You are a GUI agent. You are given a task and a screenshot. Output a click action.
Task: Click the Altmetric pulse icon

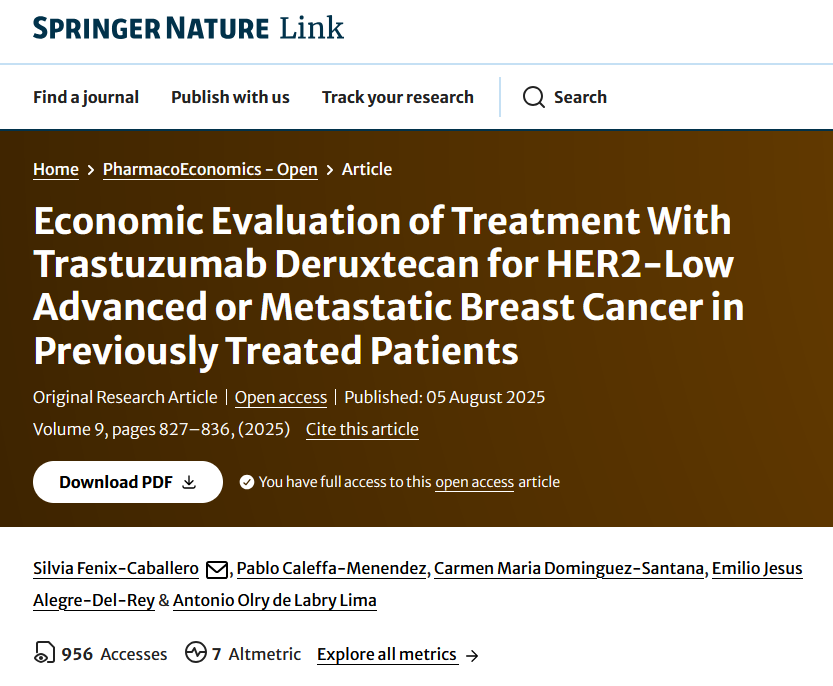click(196, 654)
